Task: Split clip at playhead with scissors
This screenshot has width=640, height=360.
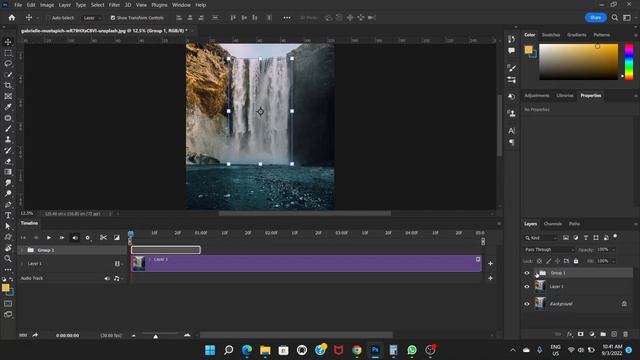Action: [103, 238]
